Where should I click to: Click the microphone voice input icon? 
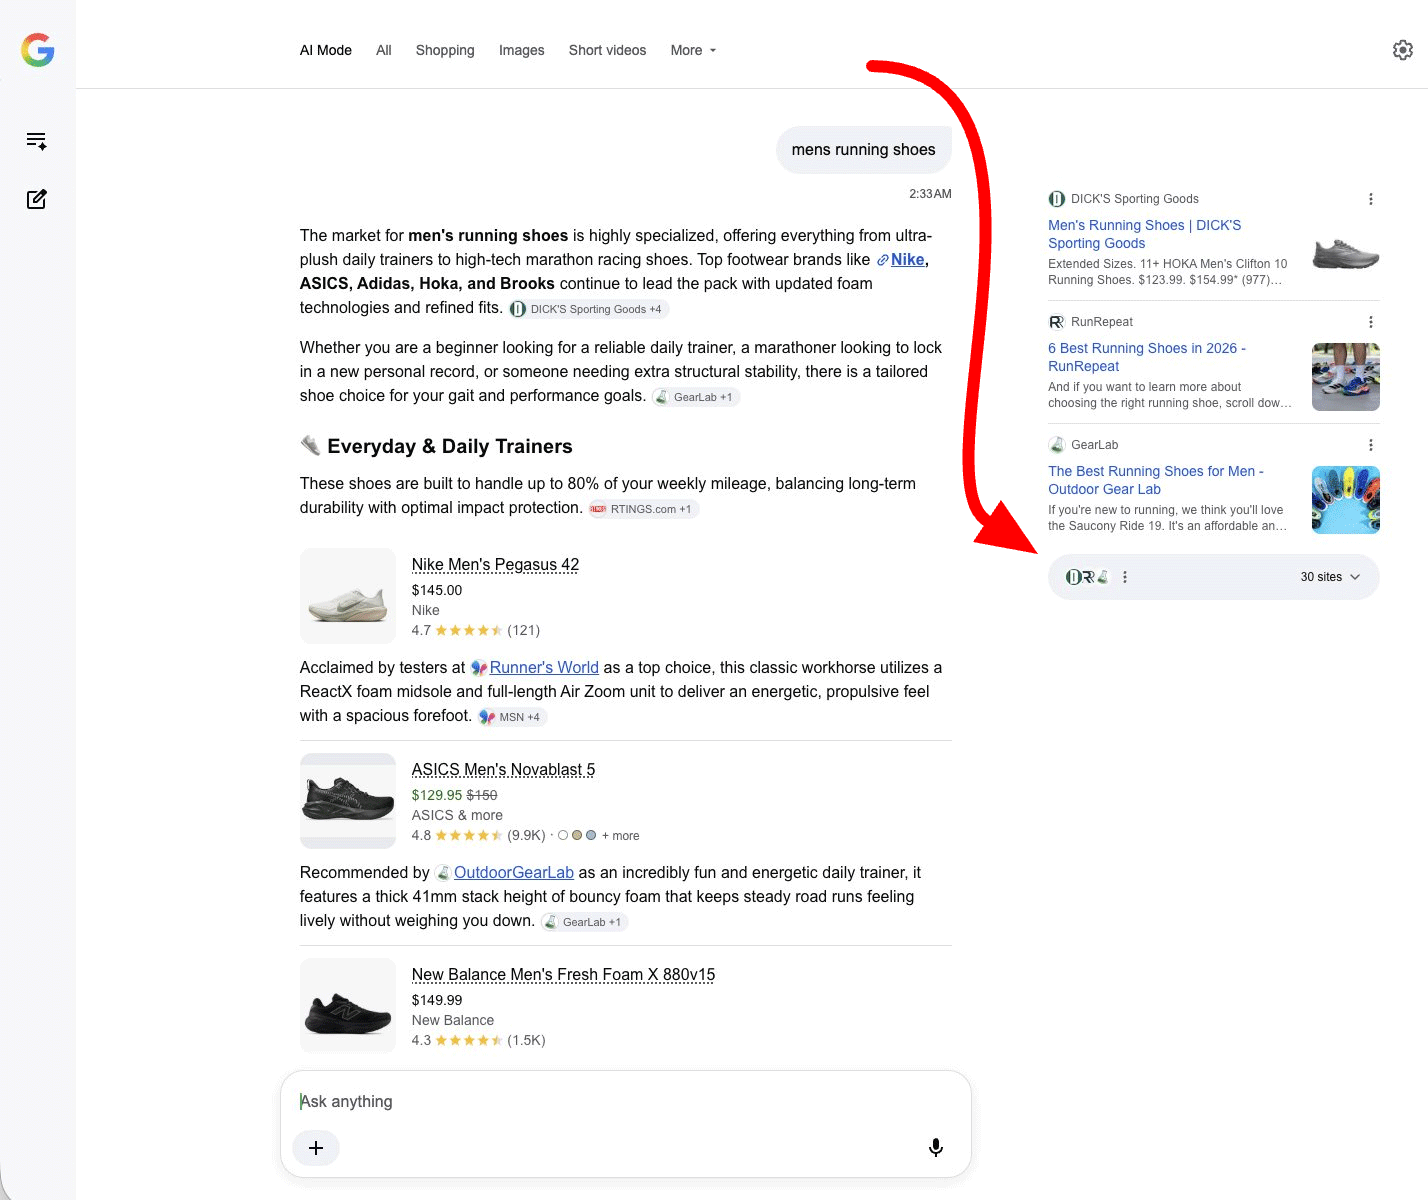(x=936, y=1148)
